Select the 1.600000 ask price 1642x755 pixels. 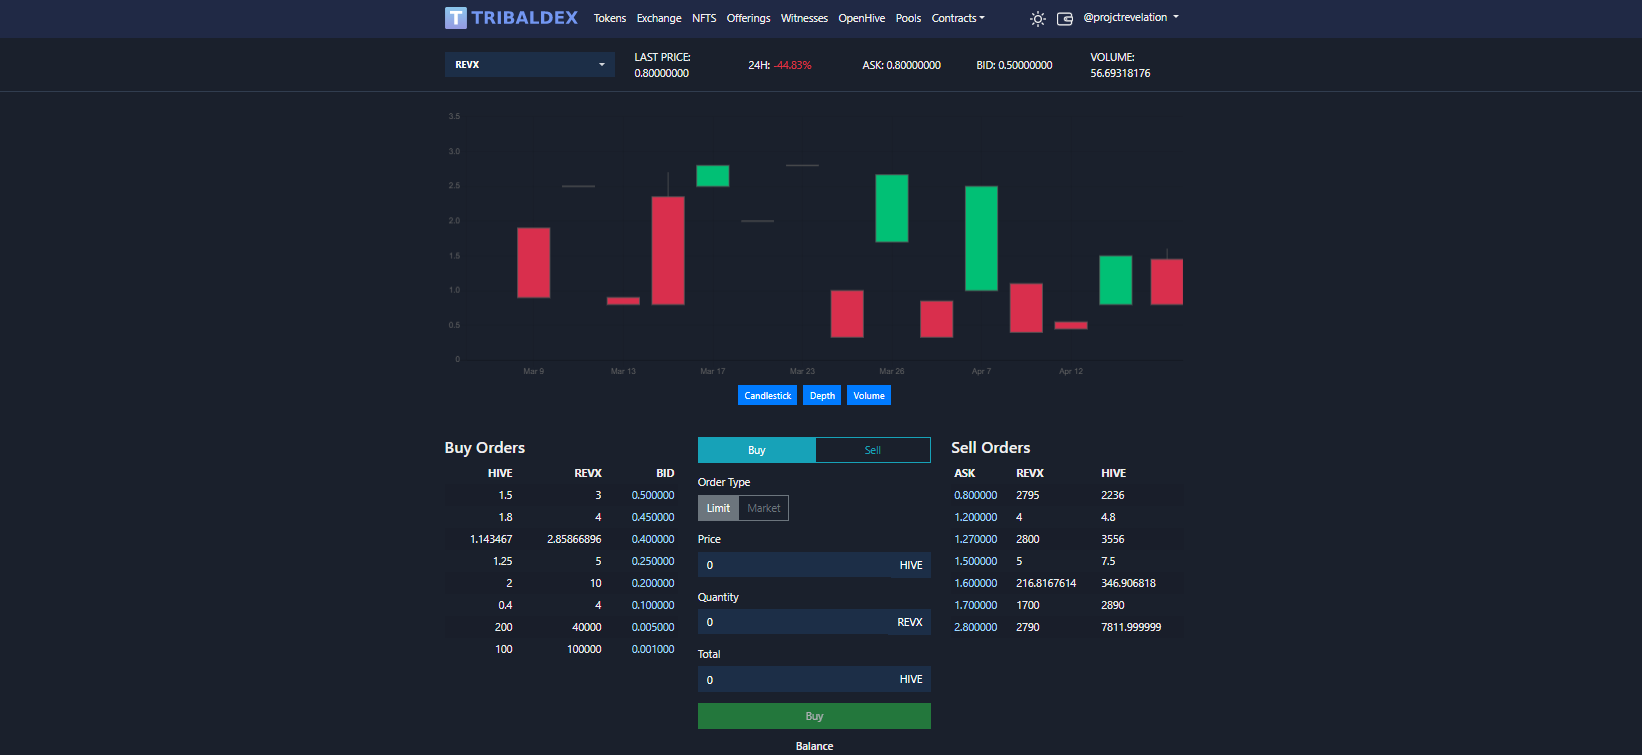pyautogui.click(x=975, y=583)
